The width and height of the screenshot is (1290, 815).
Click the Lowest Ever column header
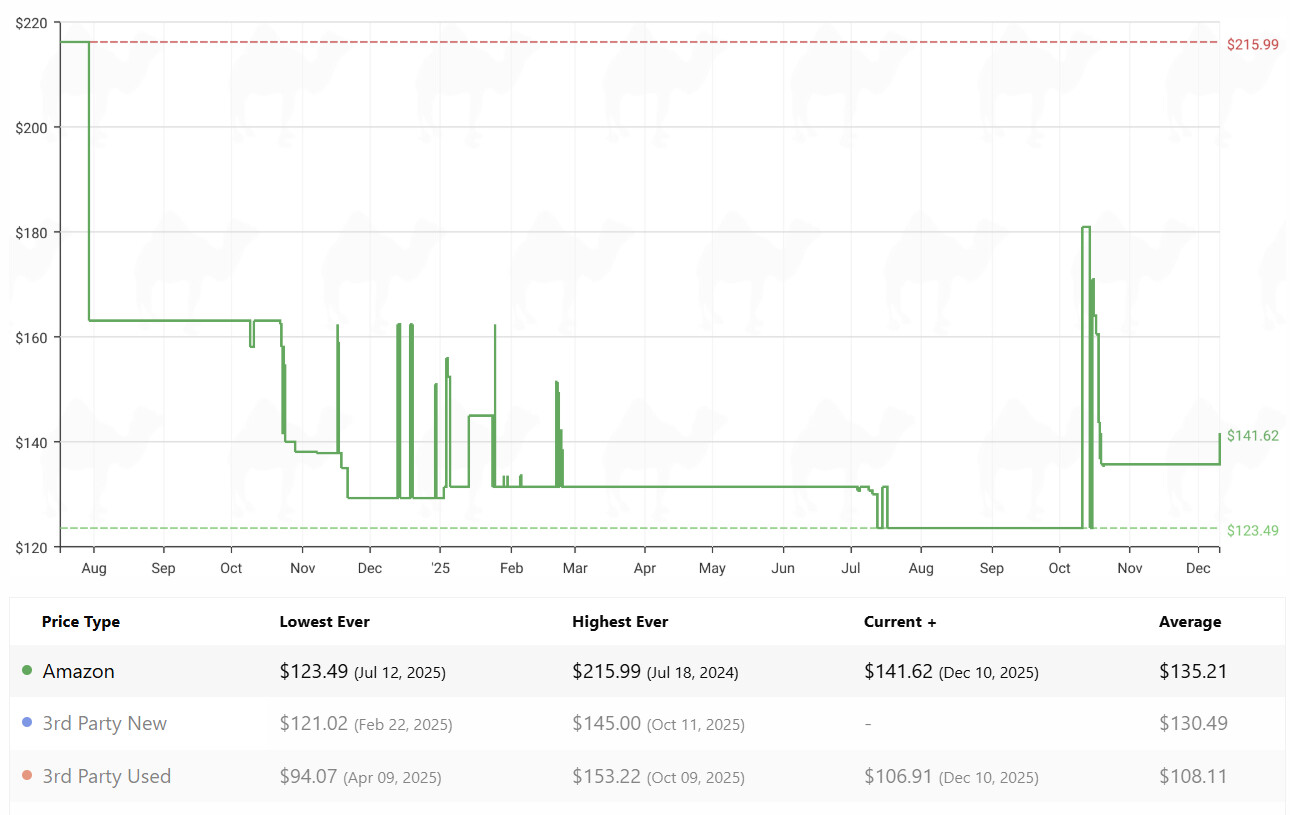click(324, 622)
